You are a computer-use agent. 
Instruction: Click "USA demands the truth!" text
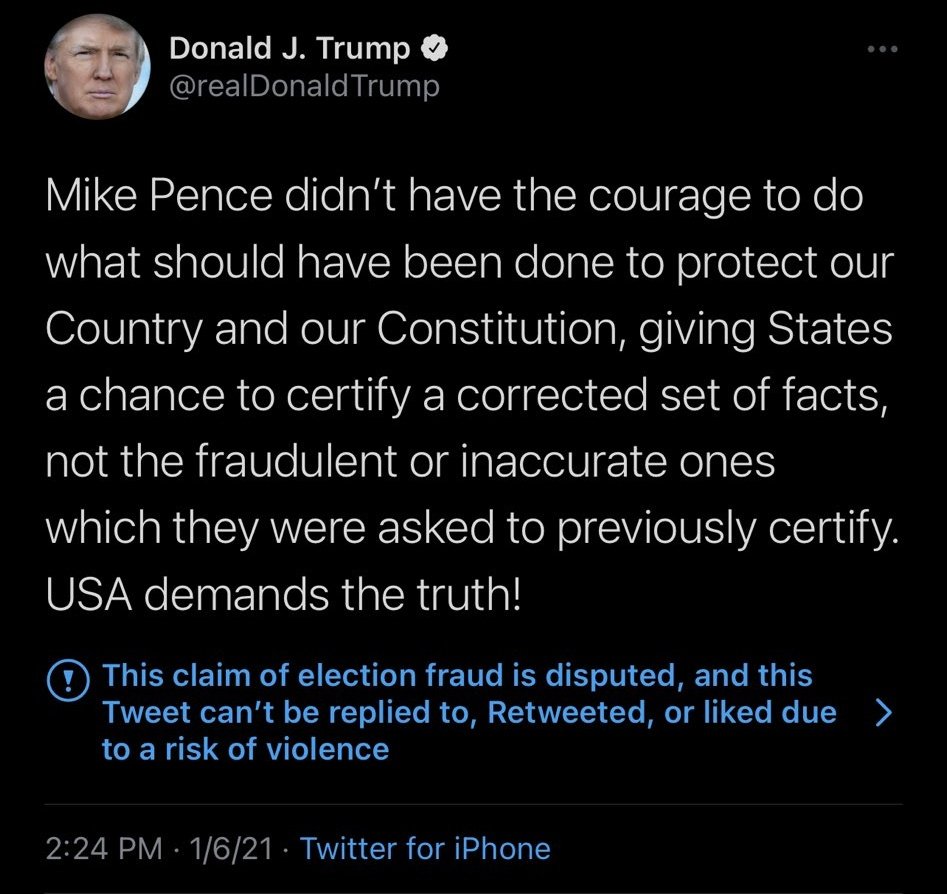point(283,600)
